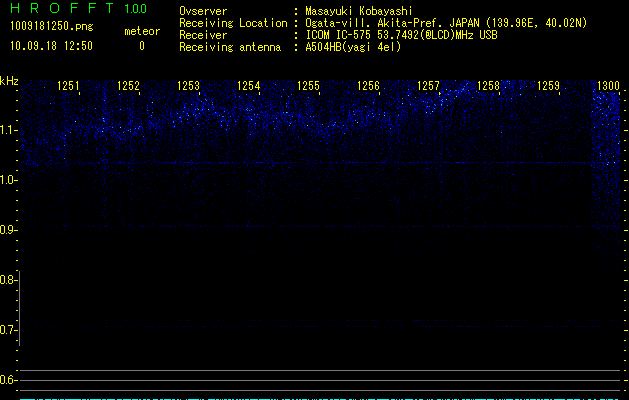Click the 1258 time marker
Image resolution: width=629 pixels, height=400 pixels.
point(488,86)
